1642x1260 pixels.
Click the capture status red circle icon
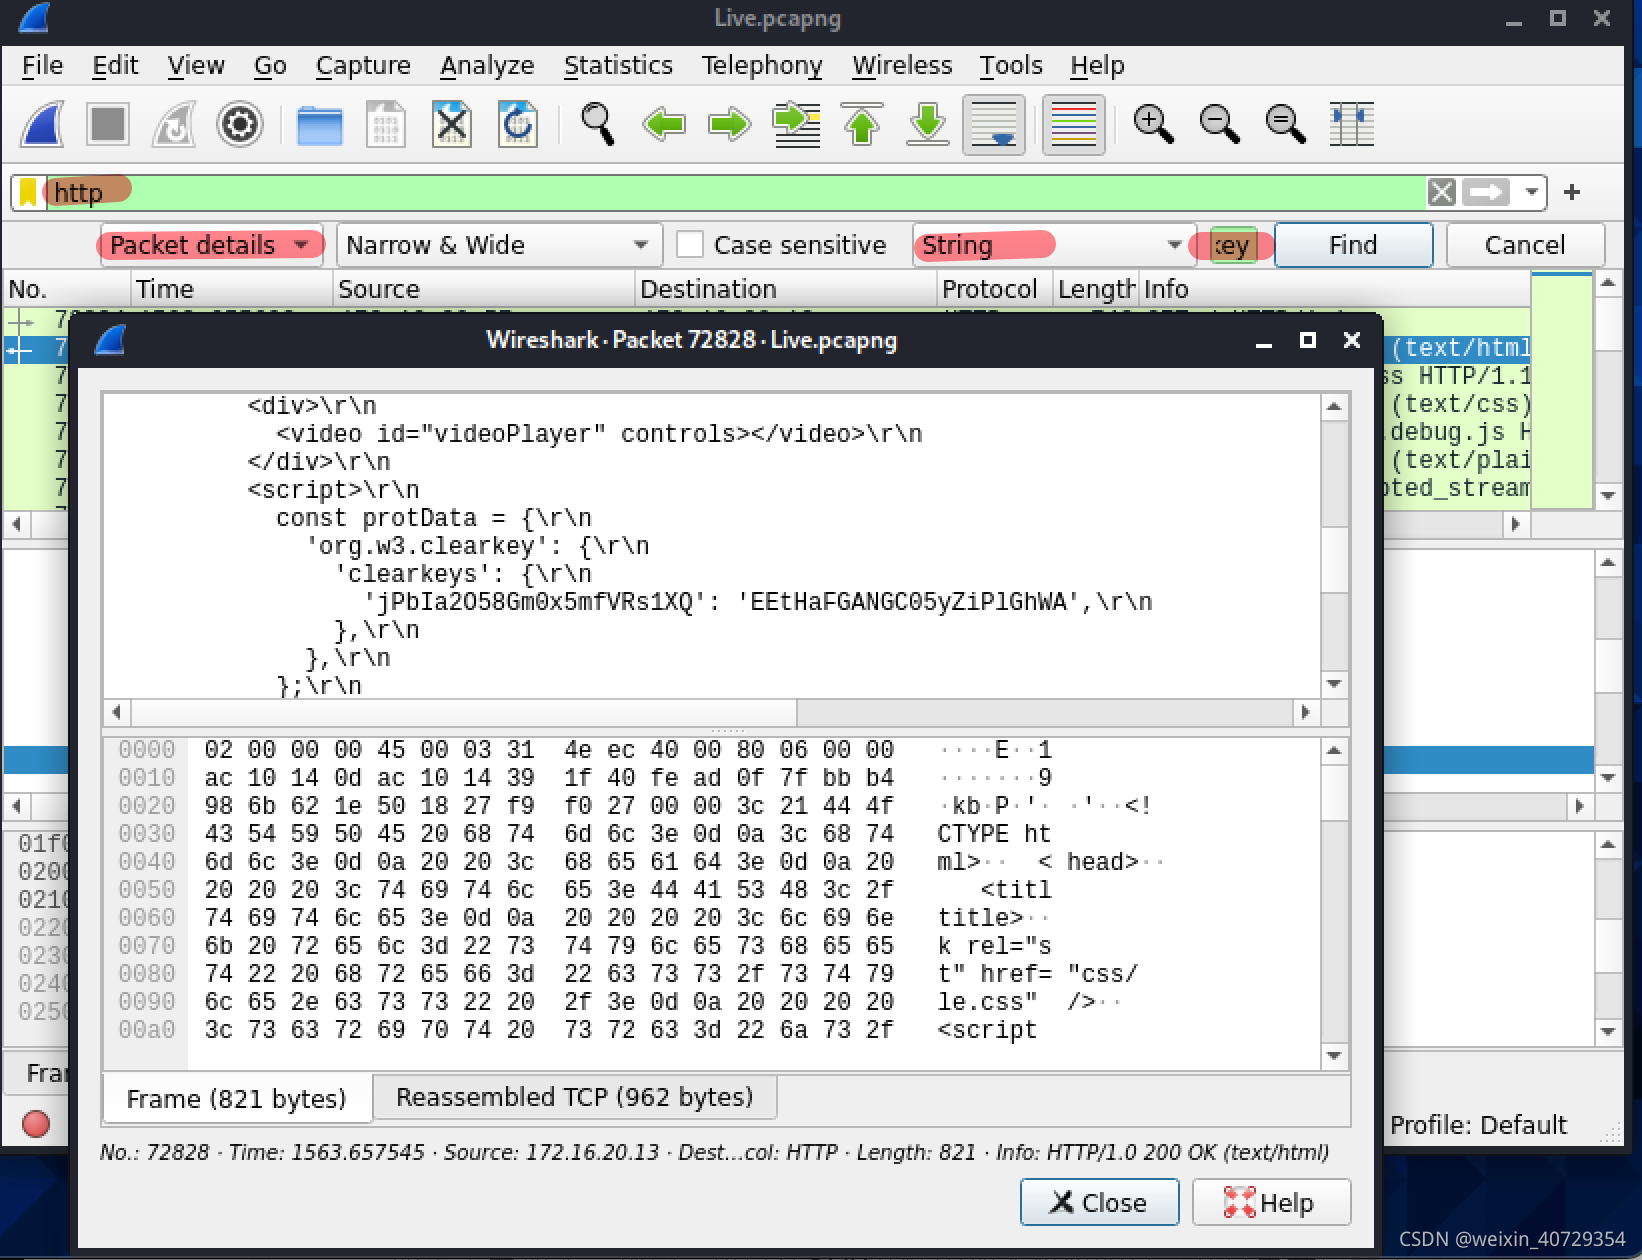coord(36,1124)
